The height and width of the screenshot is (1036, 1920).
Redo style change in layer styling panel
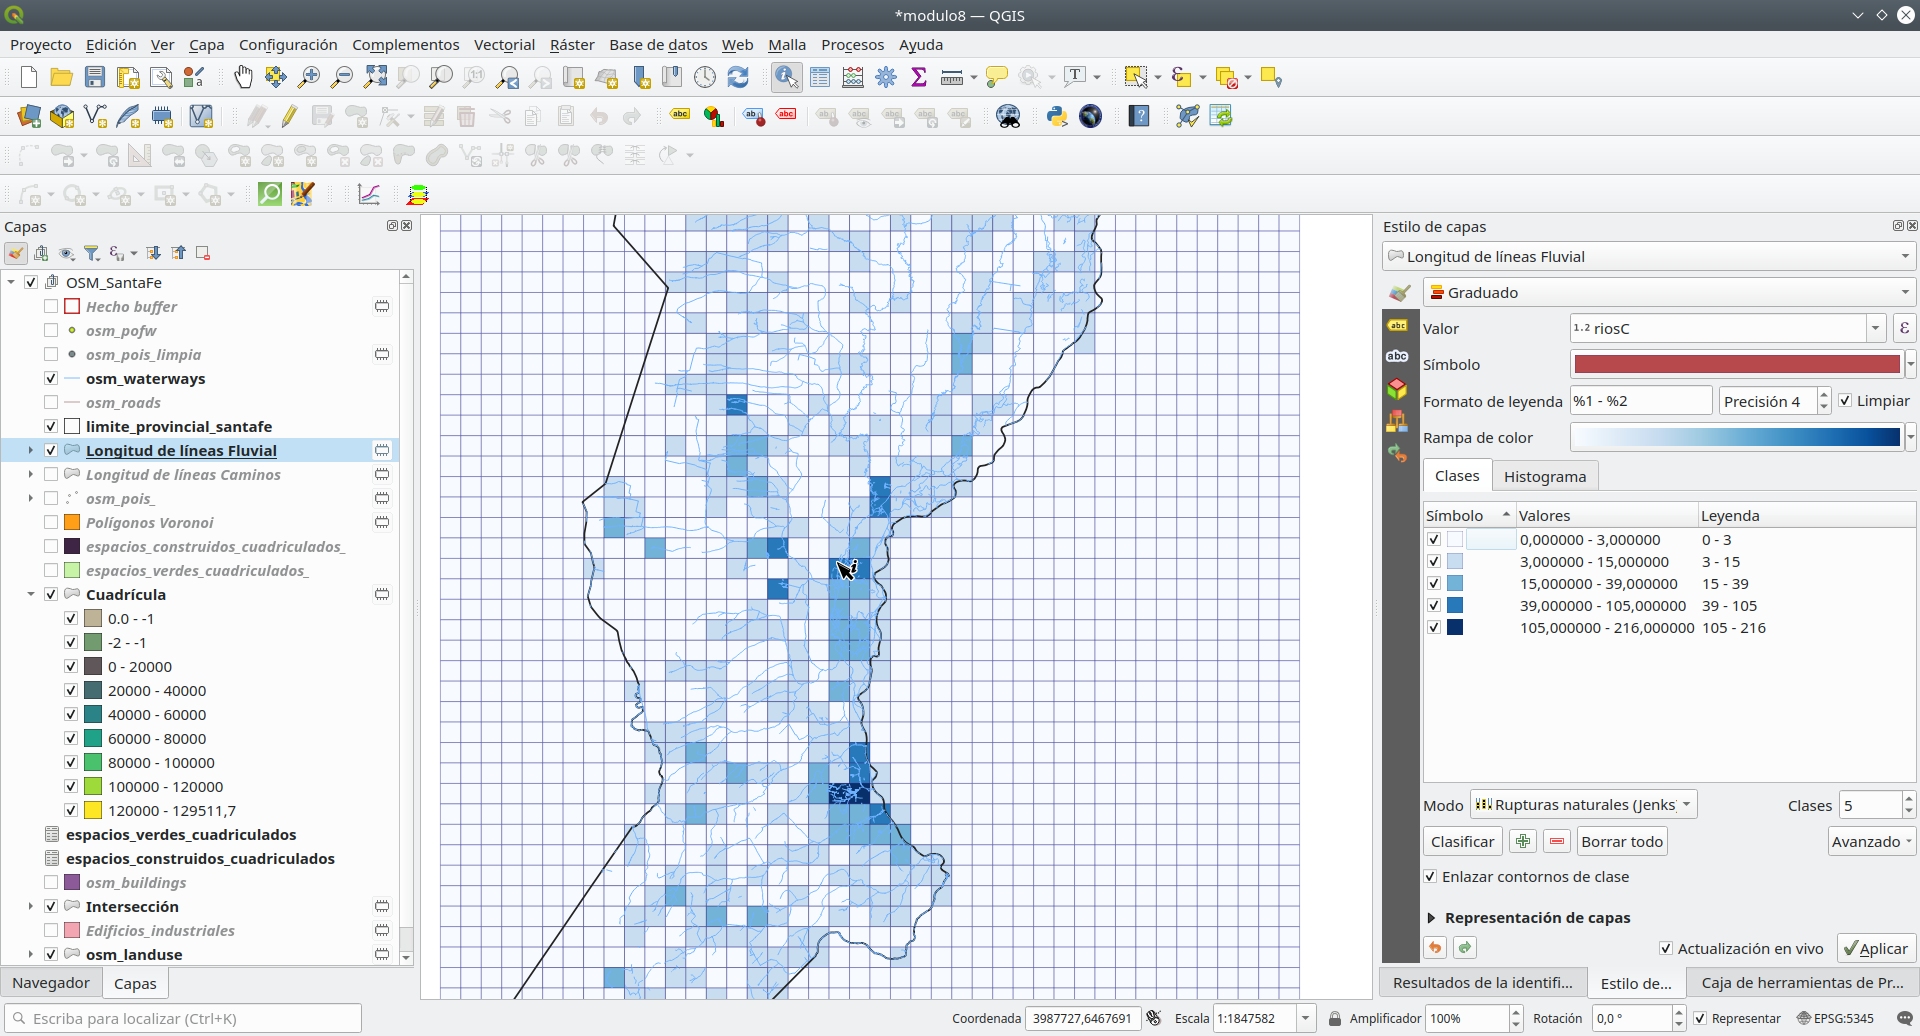click(x=1465, y=948)
